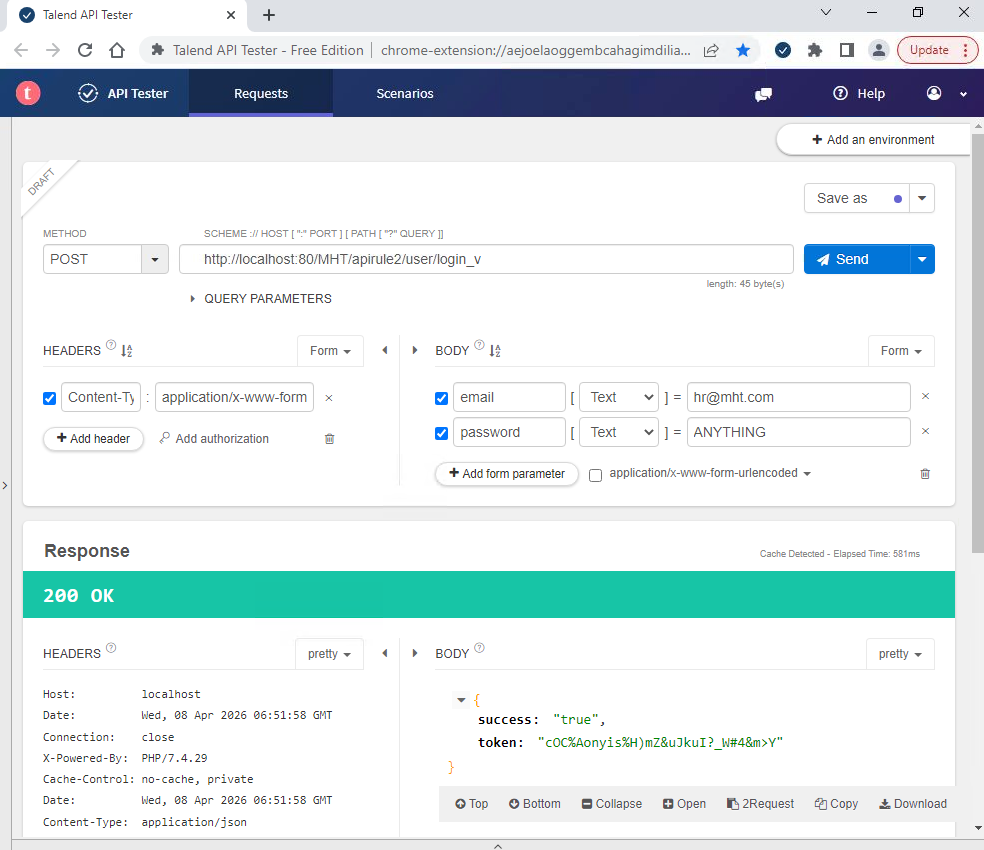Click Send to execute the request
Viewport: 984px width, 850px height.
tap(857, 259)
